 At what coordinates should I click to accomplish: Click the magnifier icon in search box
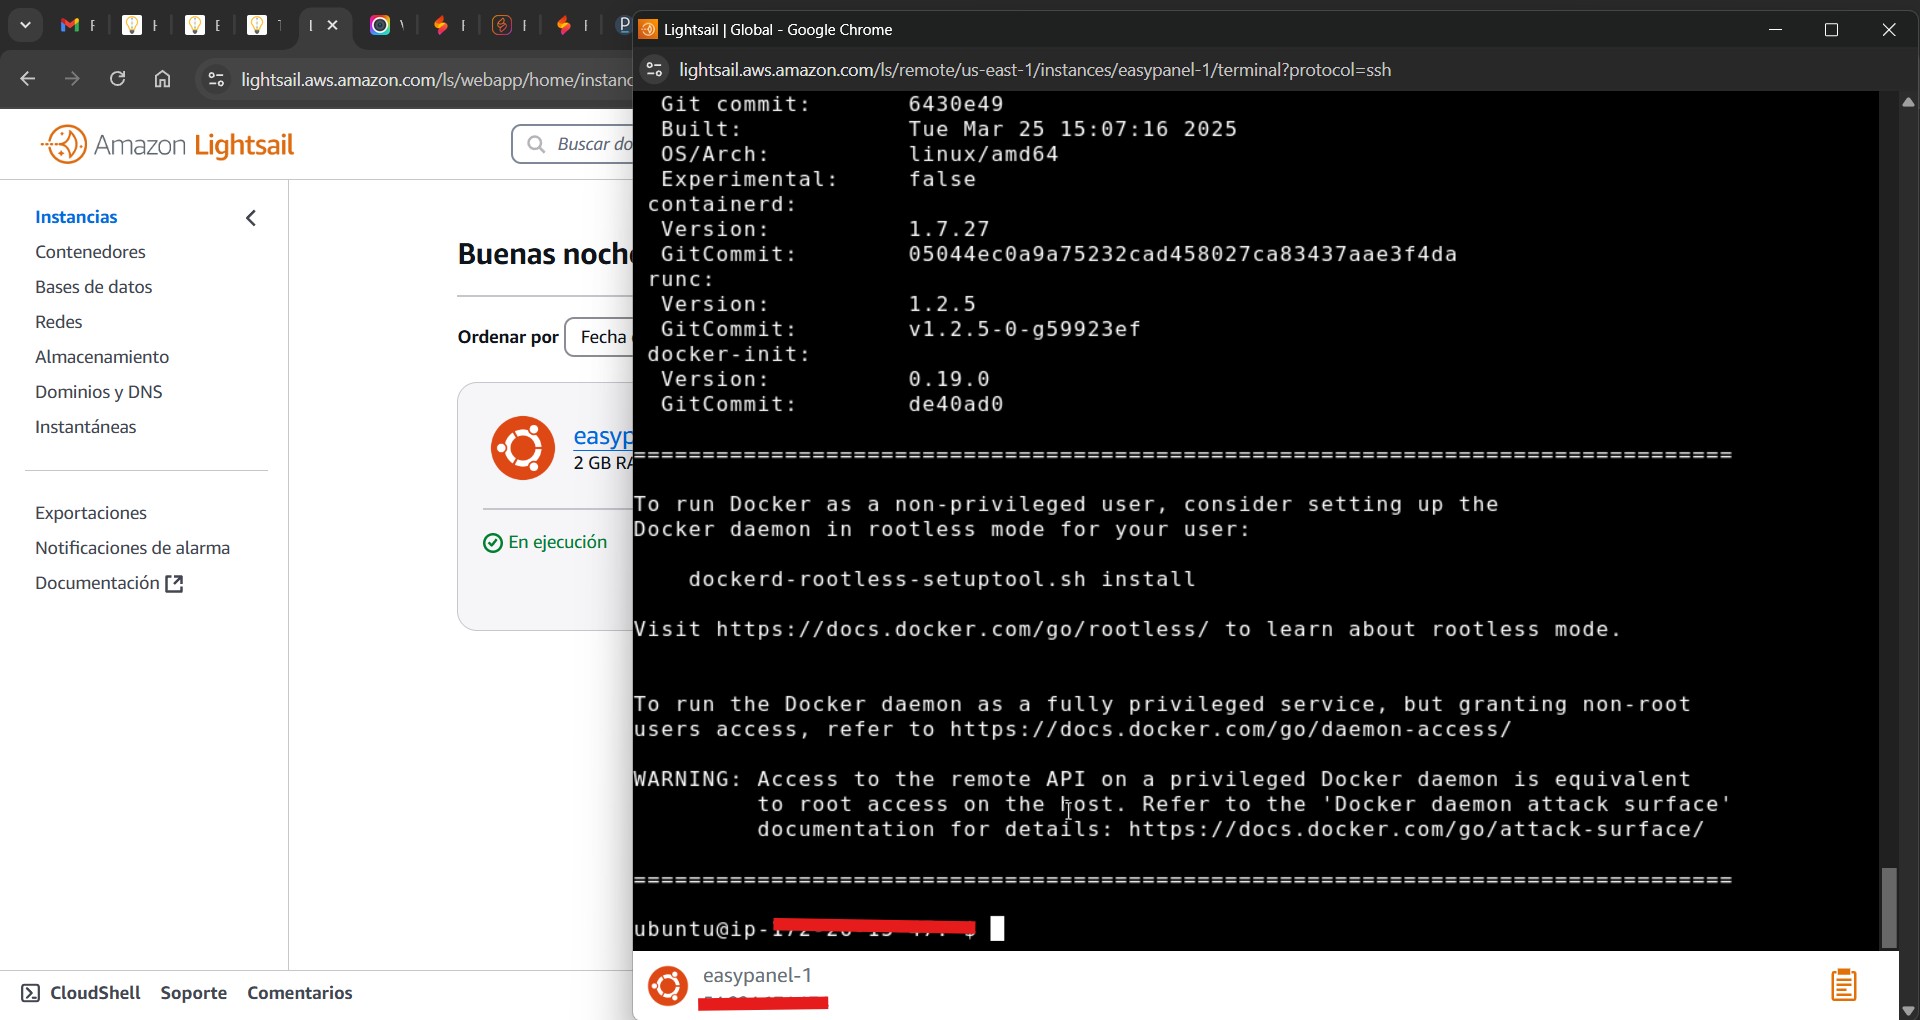pyautogui.click(x=536, y=144)
